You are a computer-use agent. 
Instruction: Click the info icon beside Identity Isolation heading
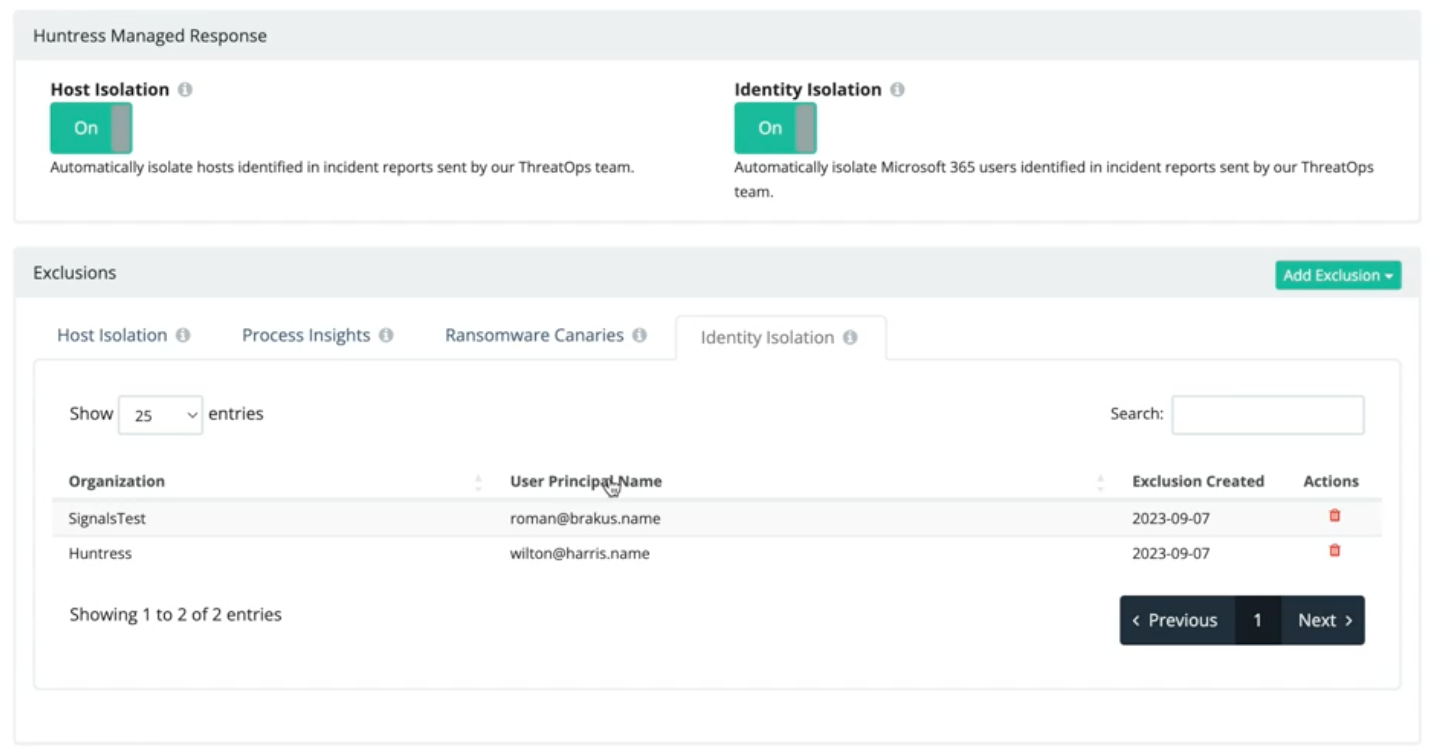(897, 90)
